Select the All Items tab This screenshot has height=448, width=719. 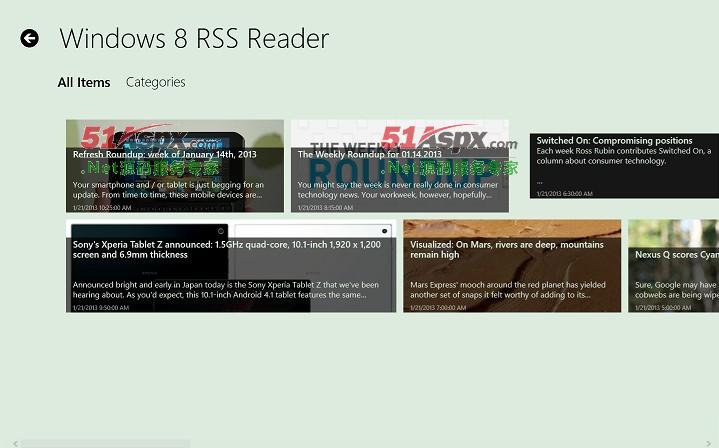[x=84, y=83]
